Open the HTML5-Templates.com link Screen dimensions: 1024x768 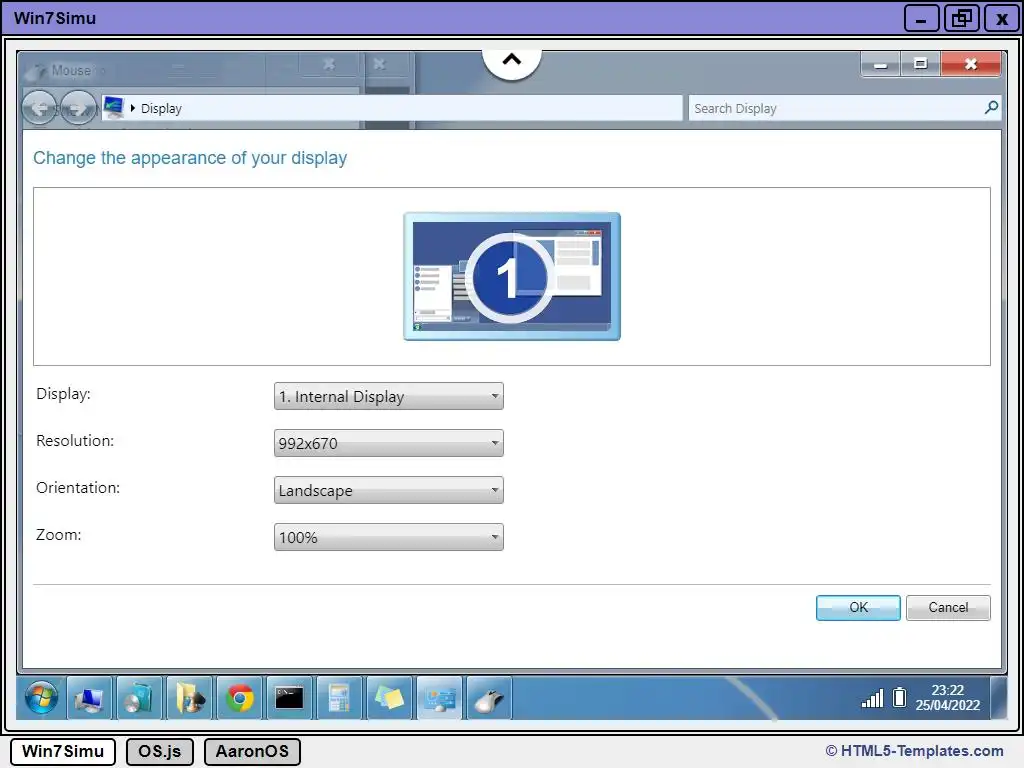[922, 751]
